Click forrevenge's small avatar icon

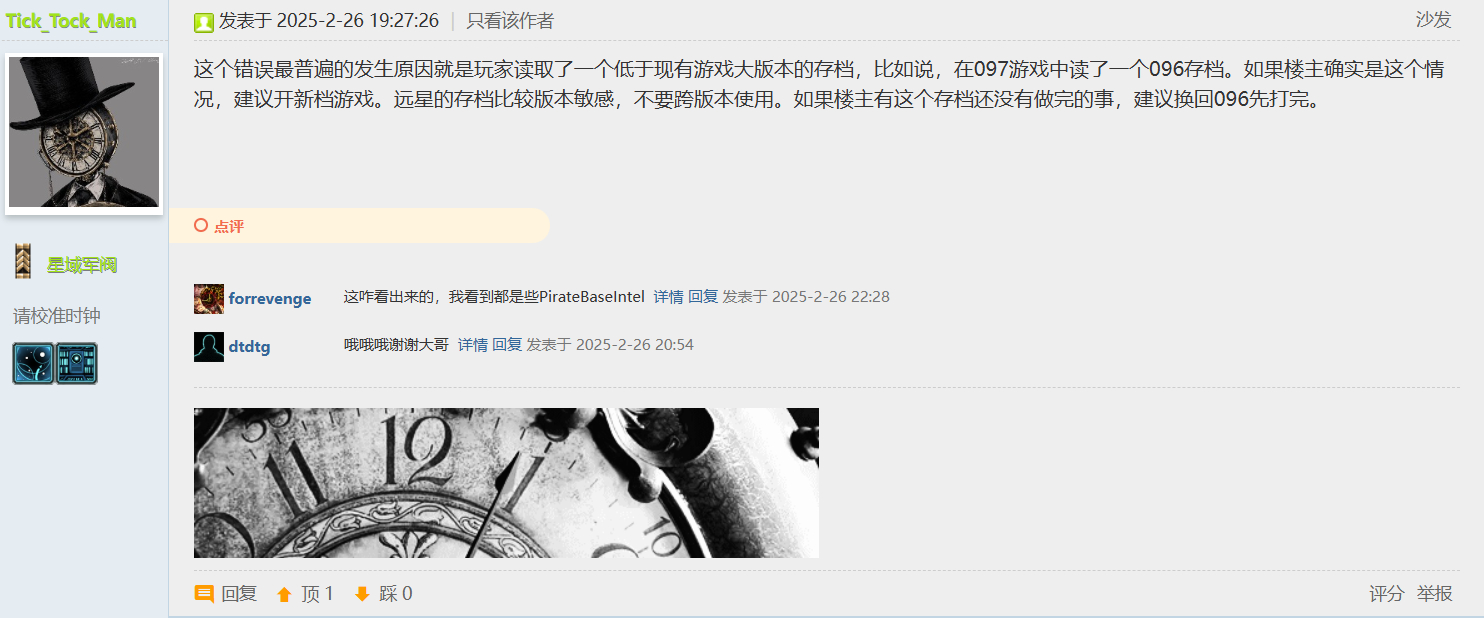(x=209, y=298)
